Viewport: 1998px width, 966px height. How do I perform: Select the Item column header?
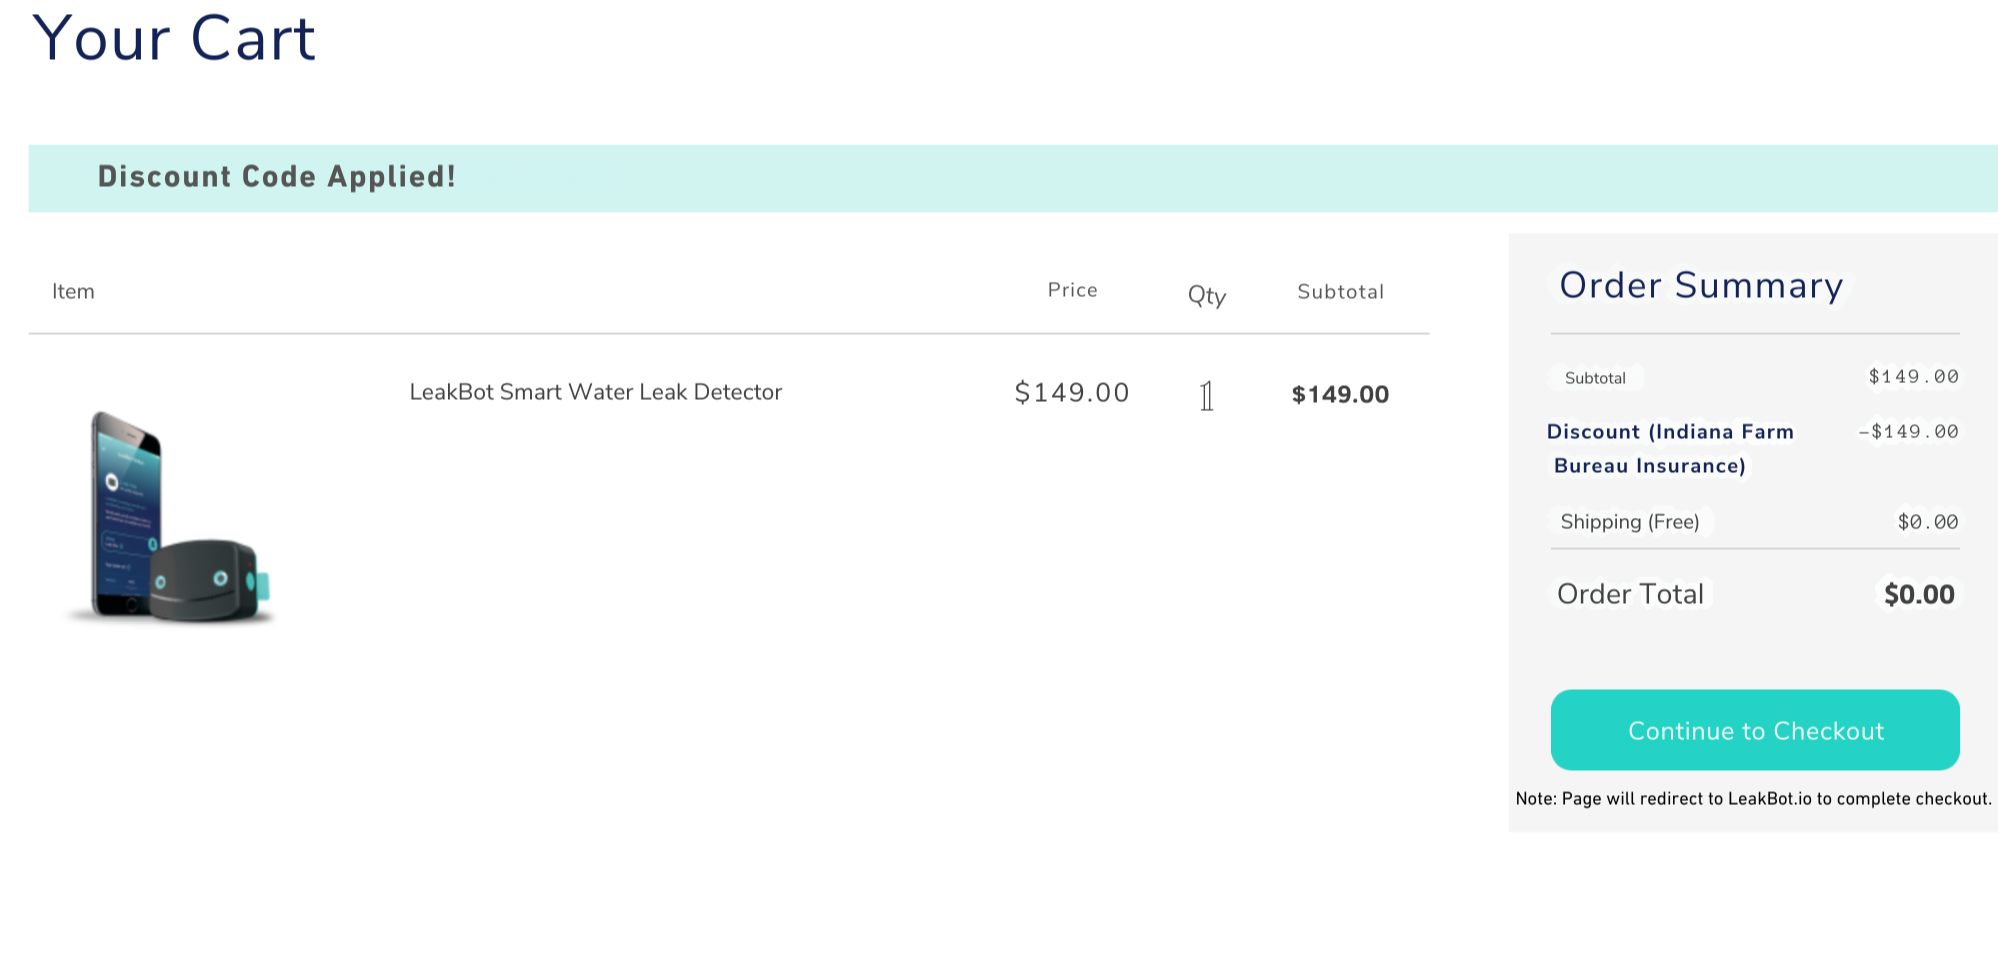73,291
